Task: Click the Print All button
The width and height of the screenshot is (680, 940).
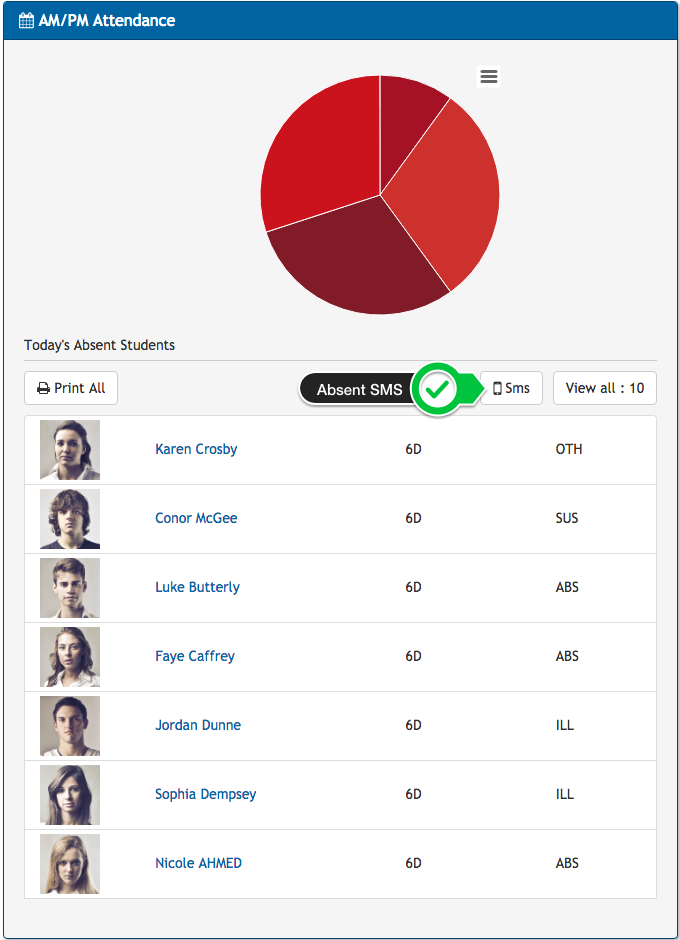Action: [71, 388]
